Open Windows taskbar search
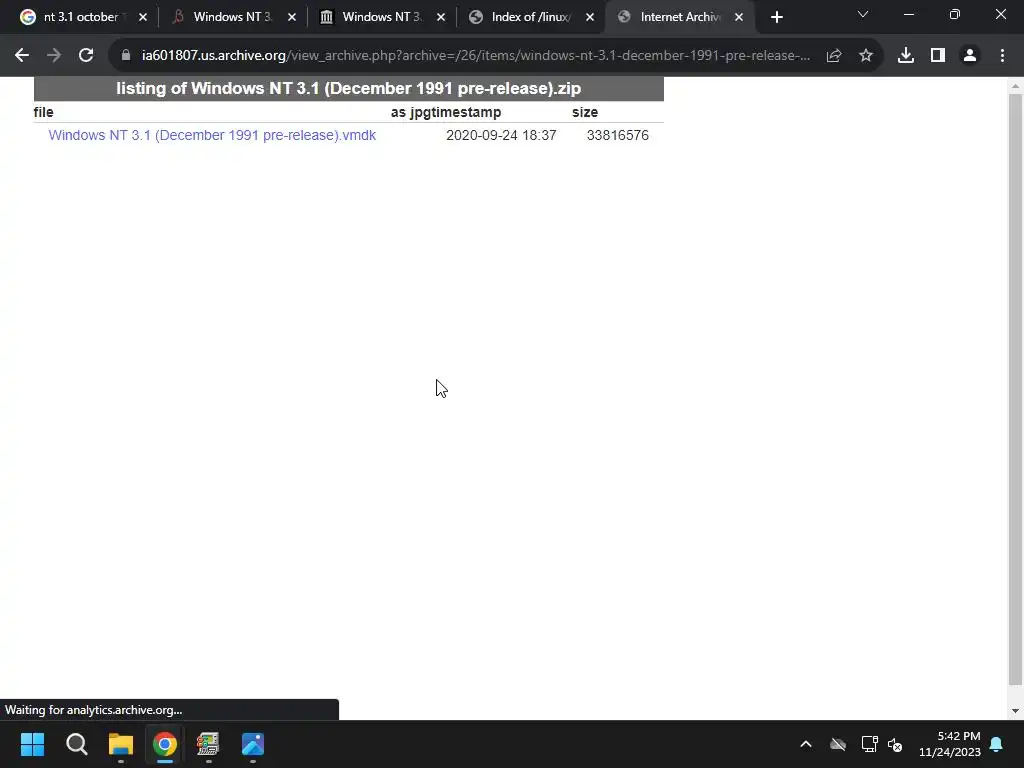This screenshot has height=768, width=1024. point(76,744)
